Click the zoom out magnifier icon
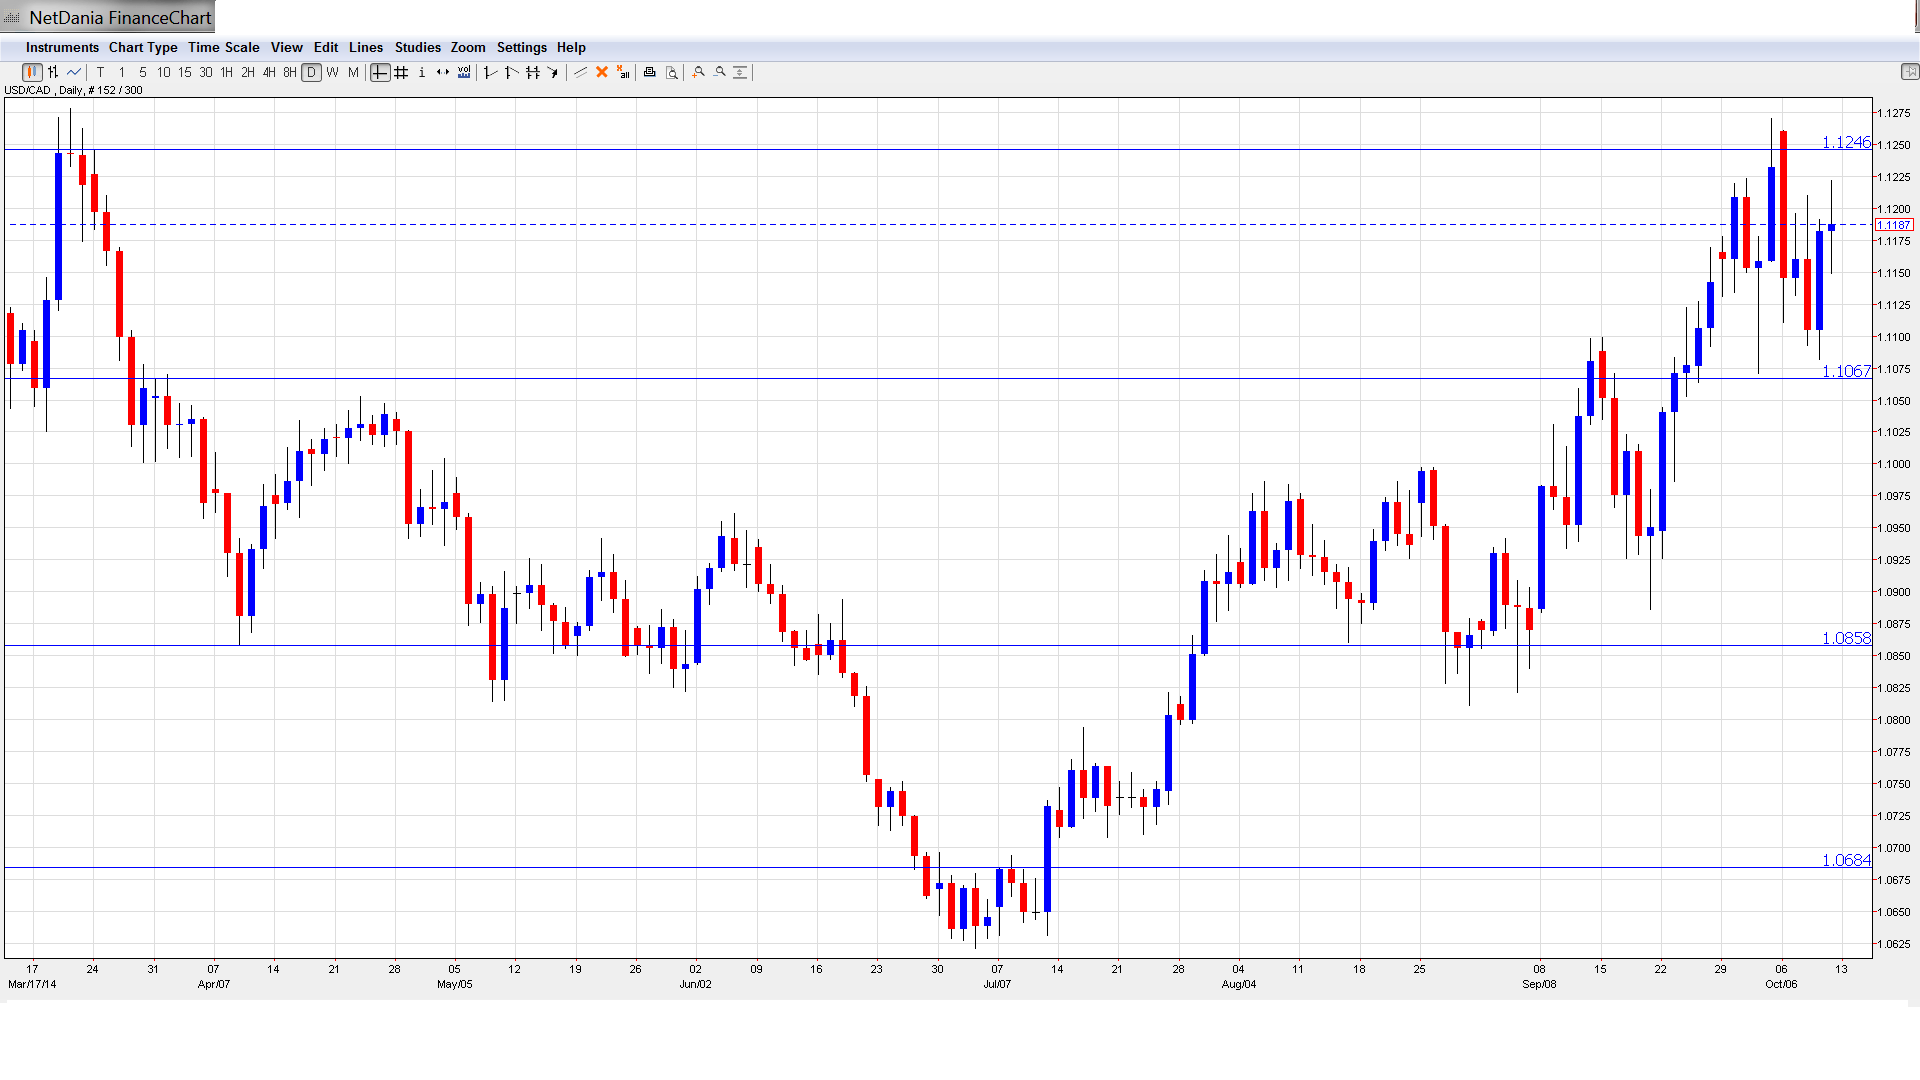 [x=720, y=72]
